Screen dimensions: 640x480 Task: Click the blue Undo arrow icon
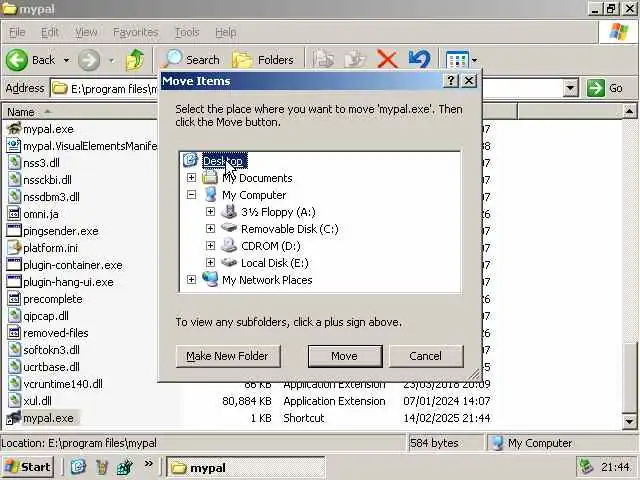click(419, 60)
